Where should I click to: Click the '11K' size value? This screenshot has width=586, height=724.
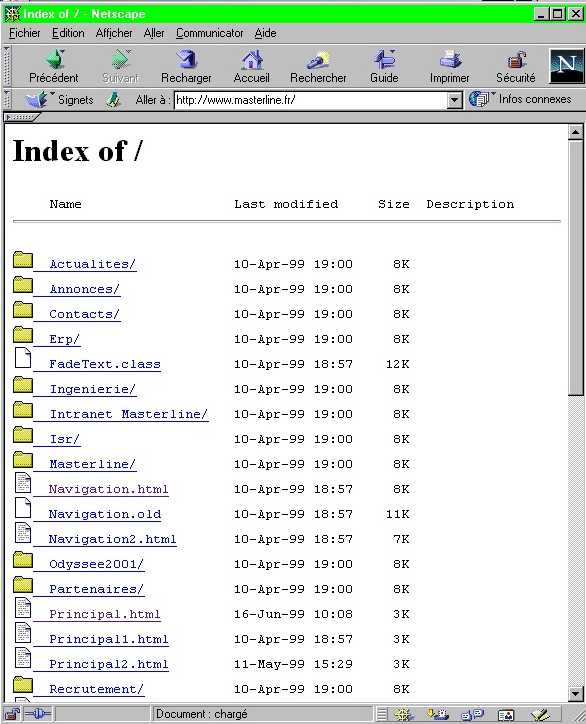pos(398,514)
